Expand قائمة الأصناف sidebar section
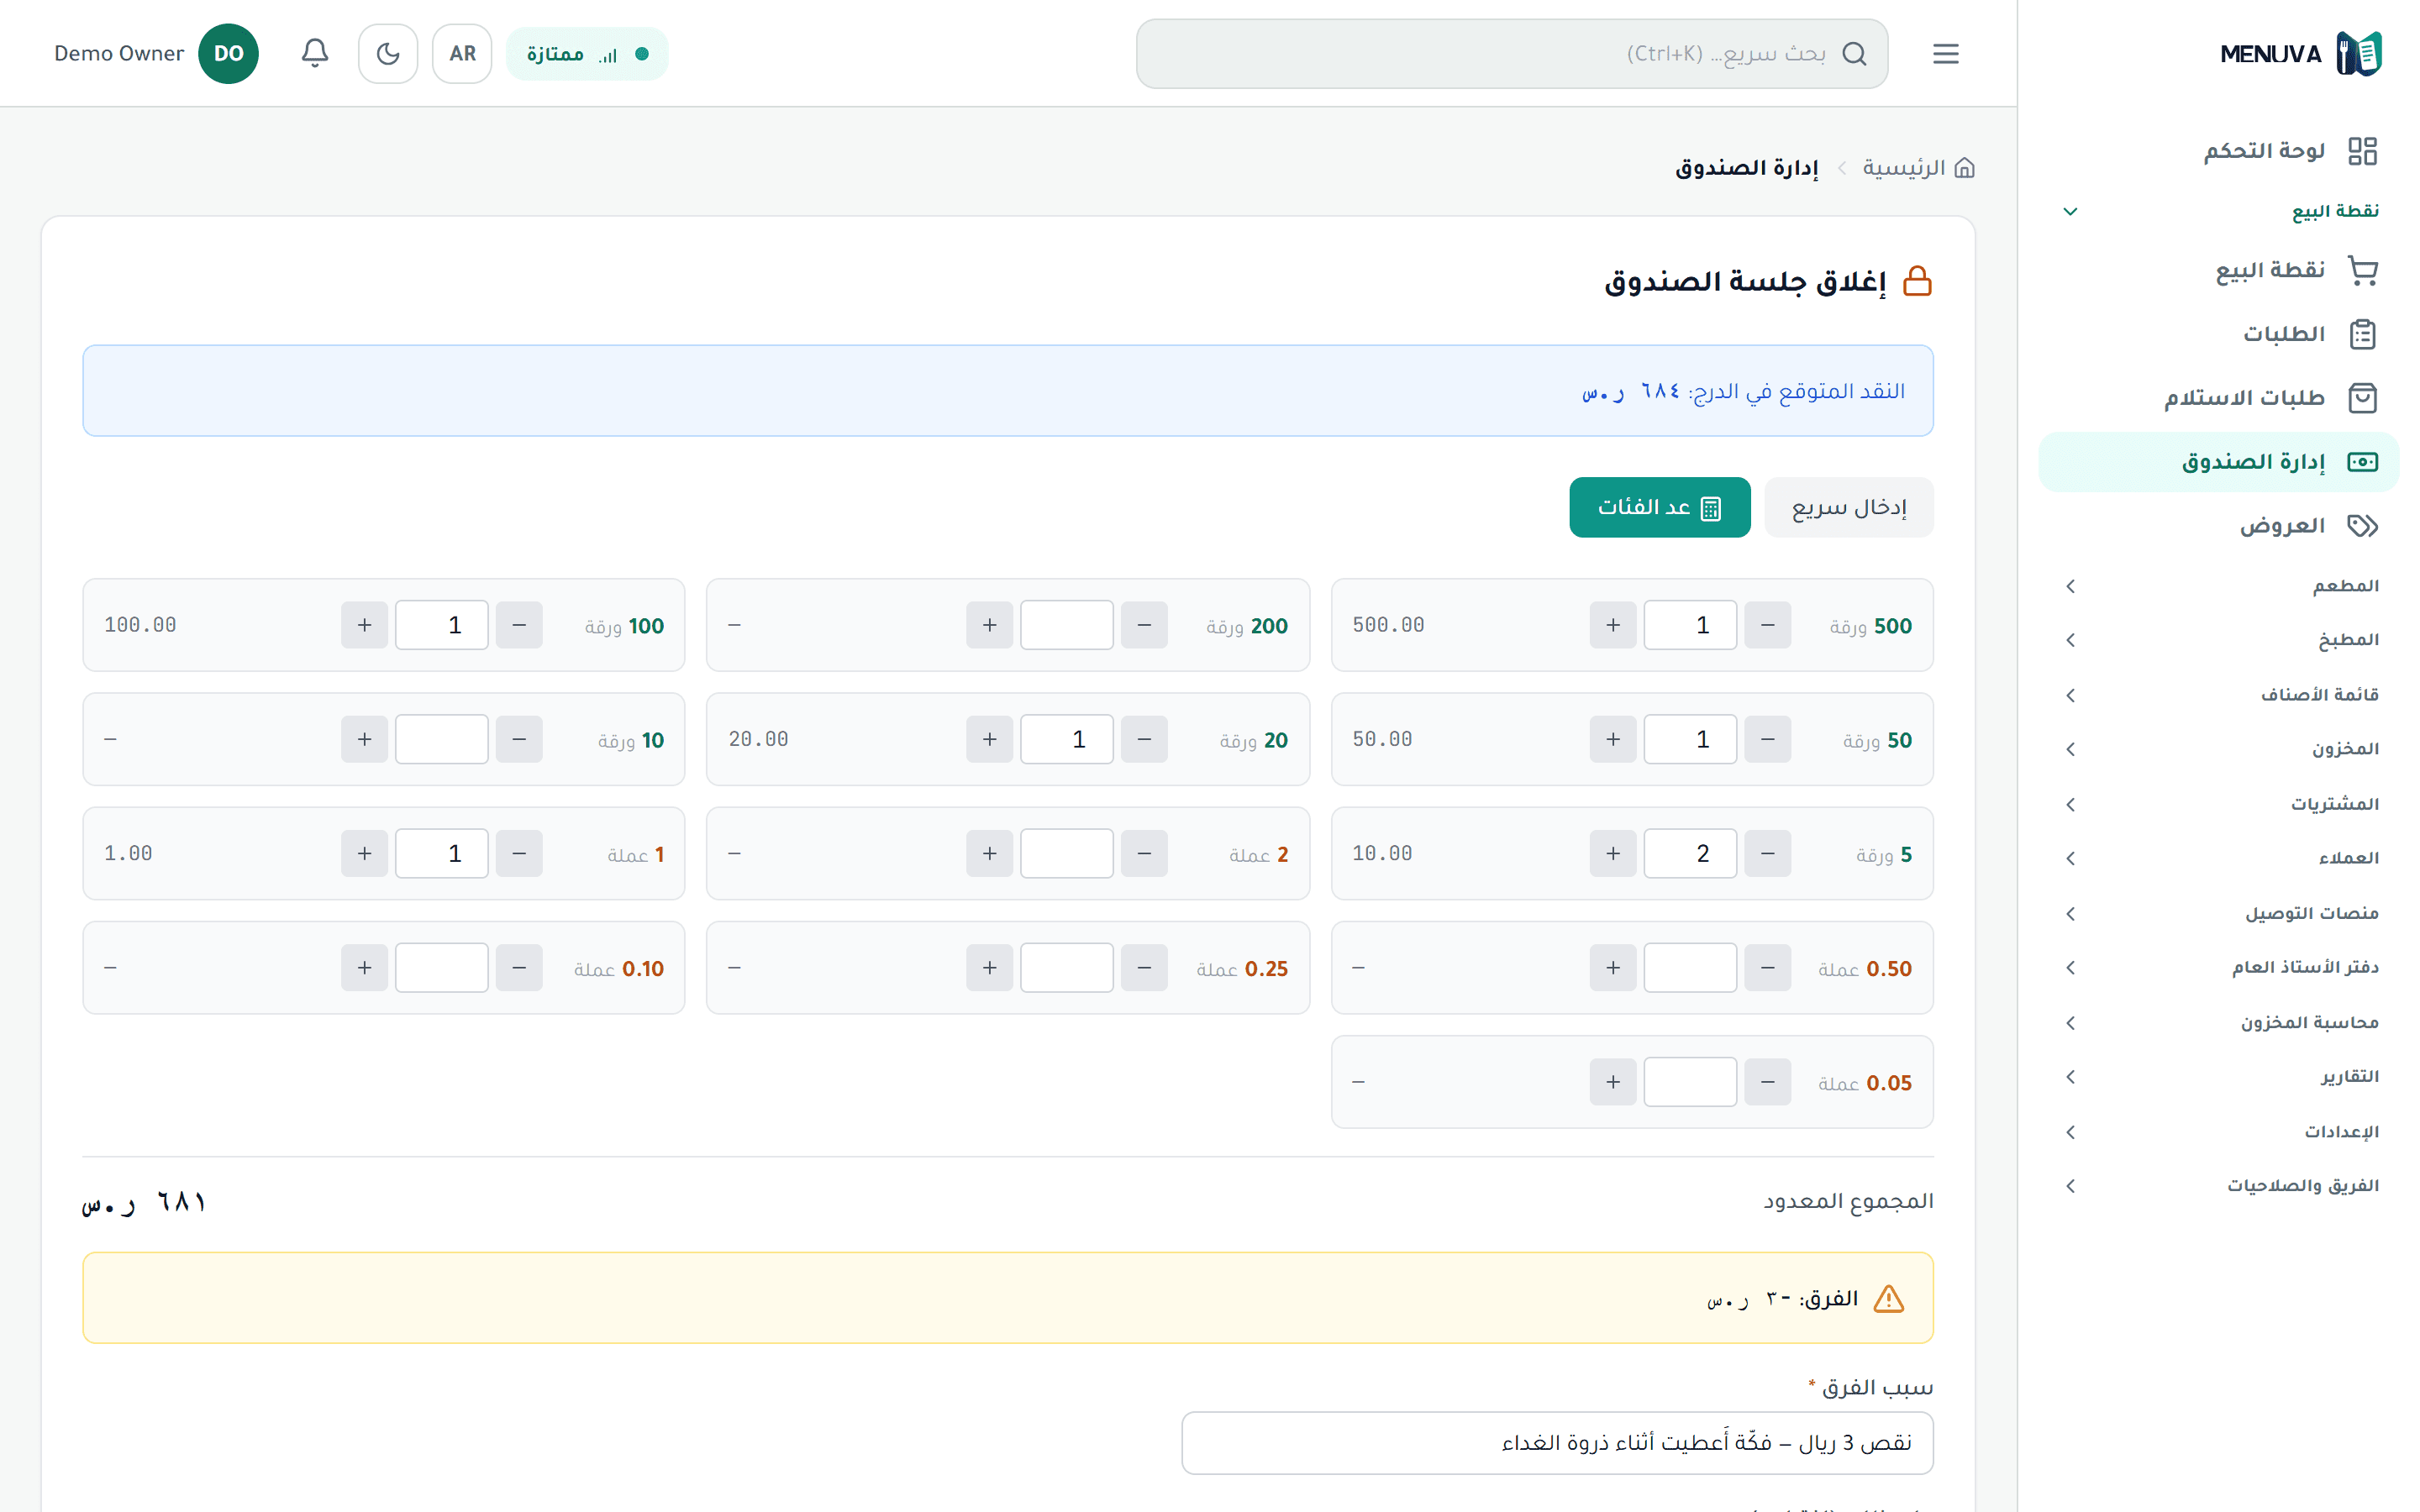 [2219, 695]
